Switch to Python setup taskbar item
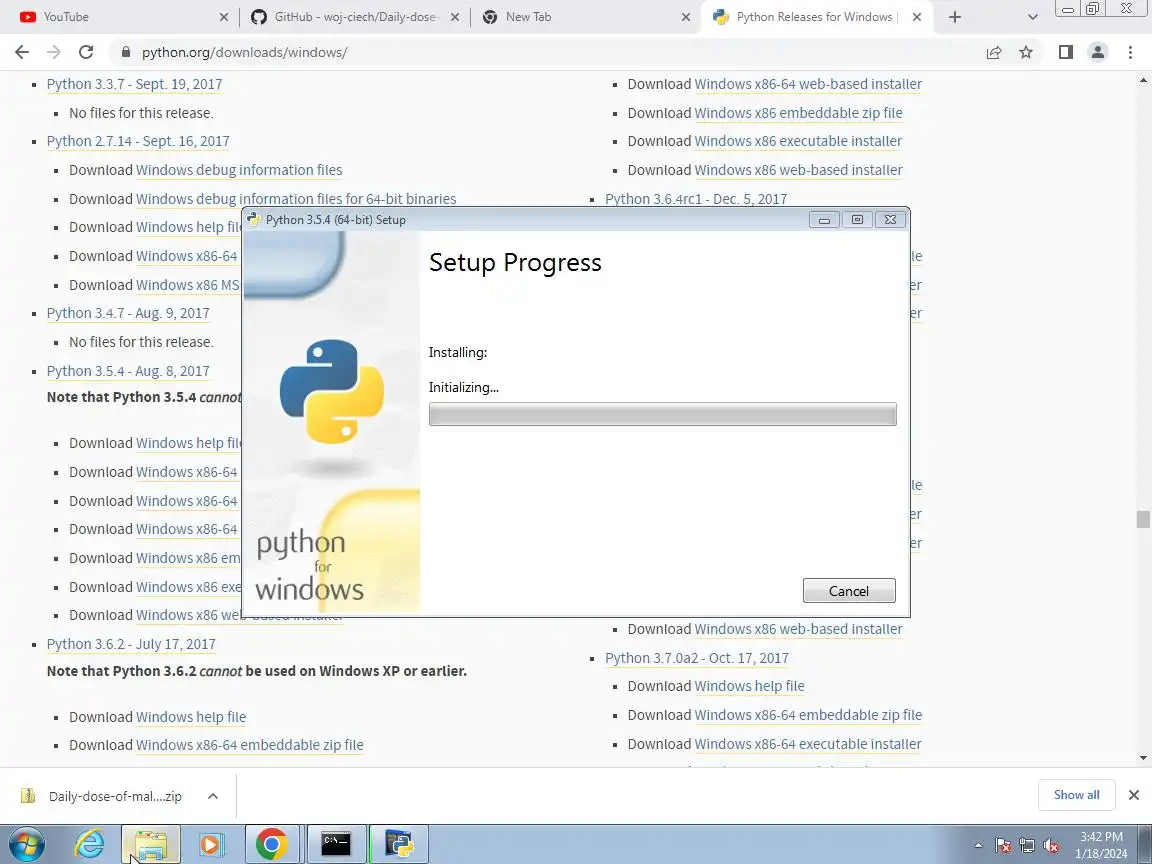1152x864 pixels. tap(399, 844)
